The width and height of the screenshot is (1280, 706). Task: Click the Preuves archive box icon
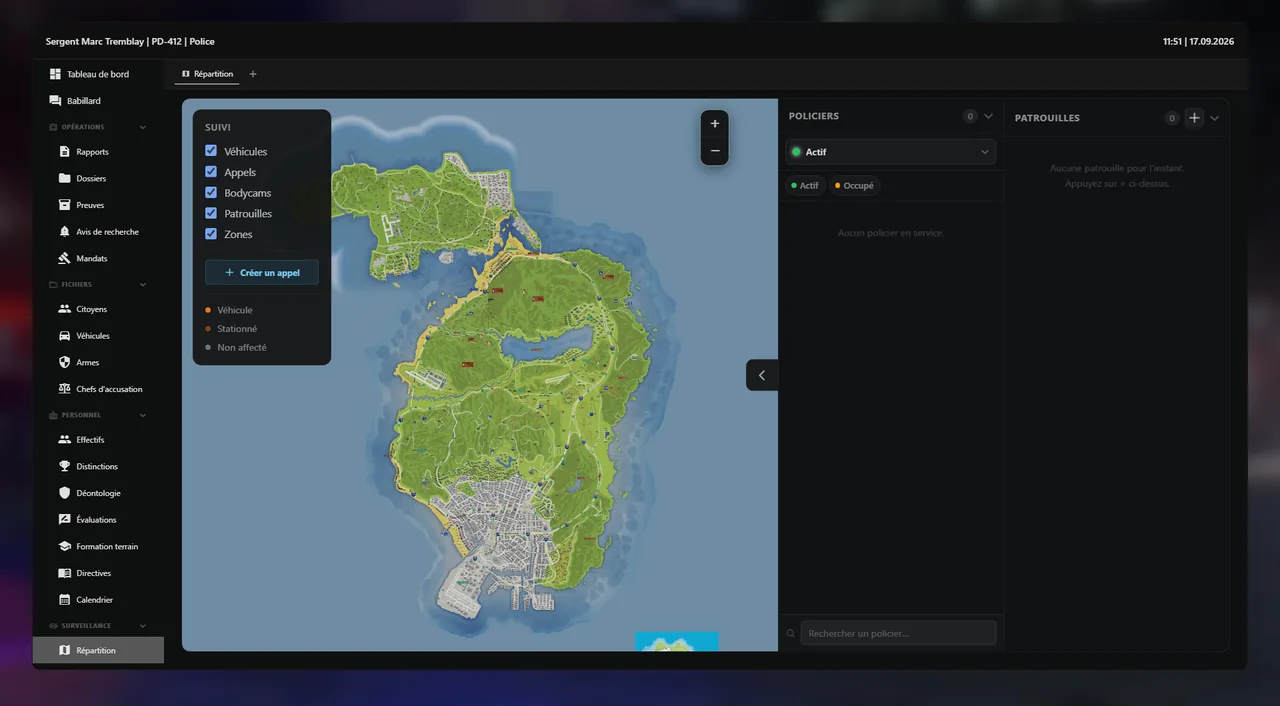pos(65,205)
